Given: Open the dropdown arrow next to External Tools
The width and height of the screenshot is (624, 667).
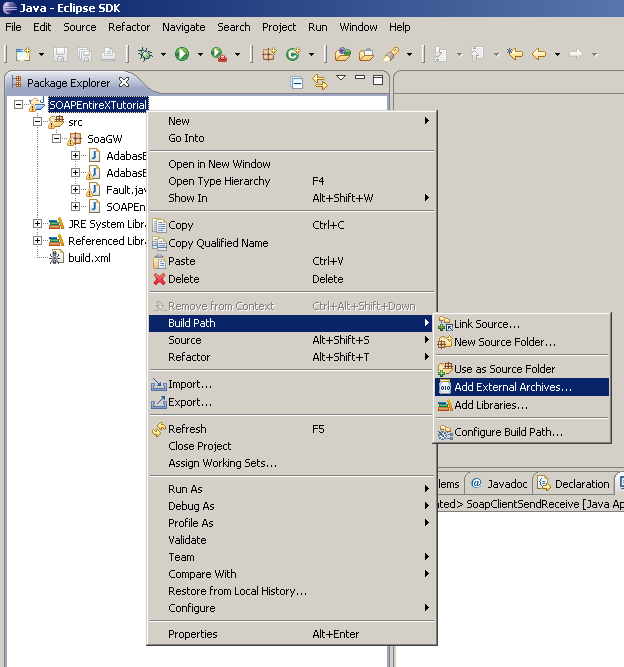Looking at the screenshot, I should pyautogui.click(x=237, y=54).
